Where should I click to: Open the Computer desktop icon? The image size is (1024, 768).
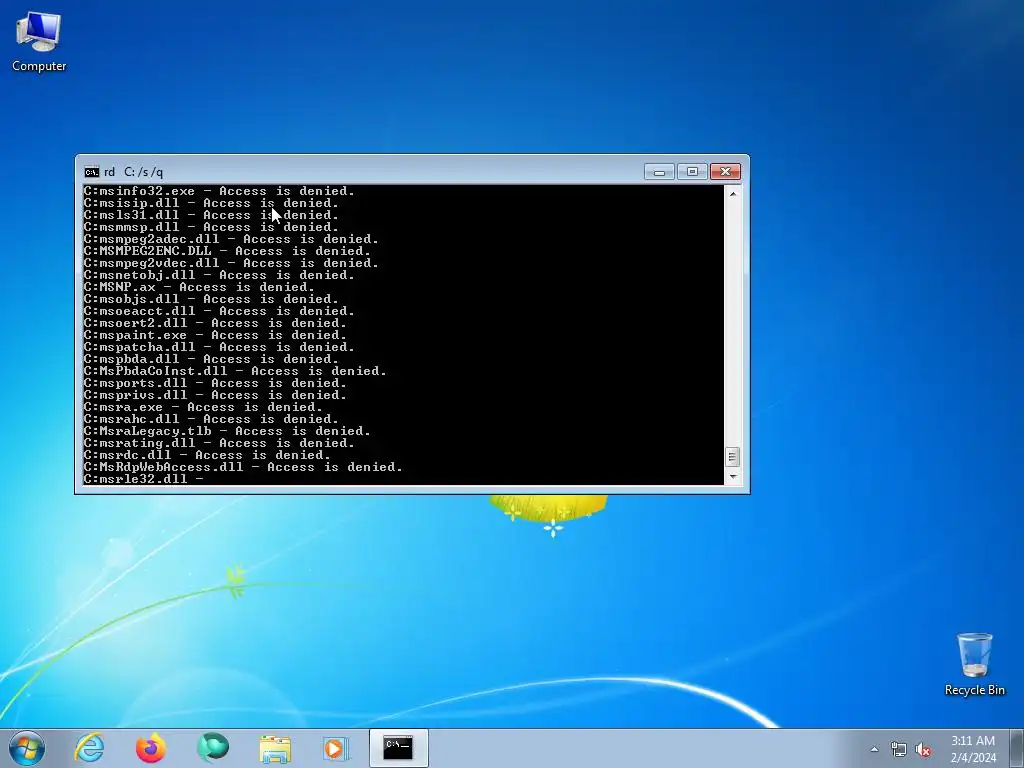pos(39,41)
